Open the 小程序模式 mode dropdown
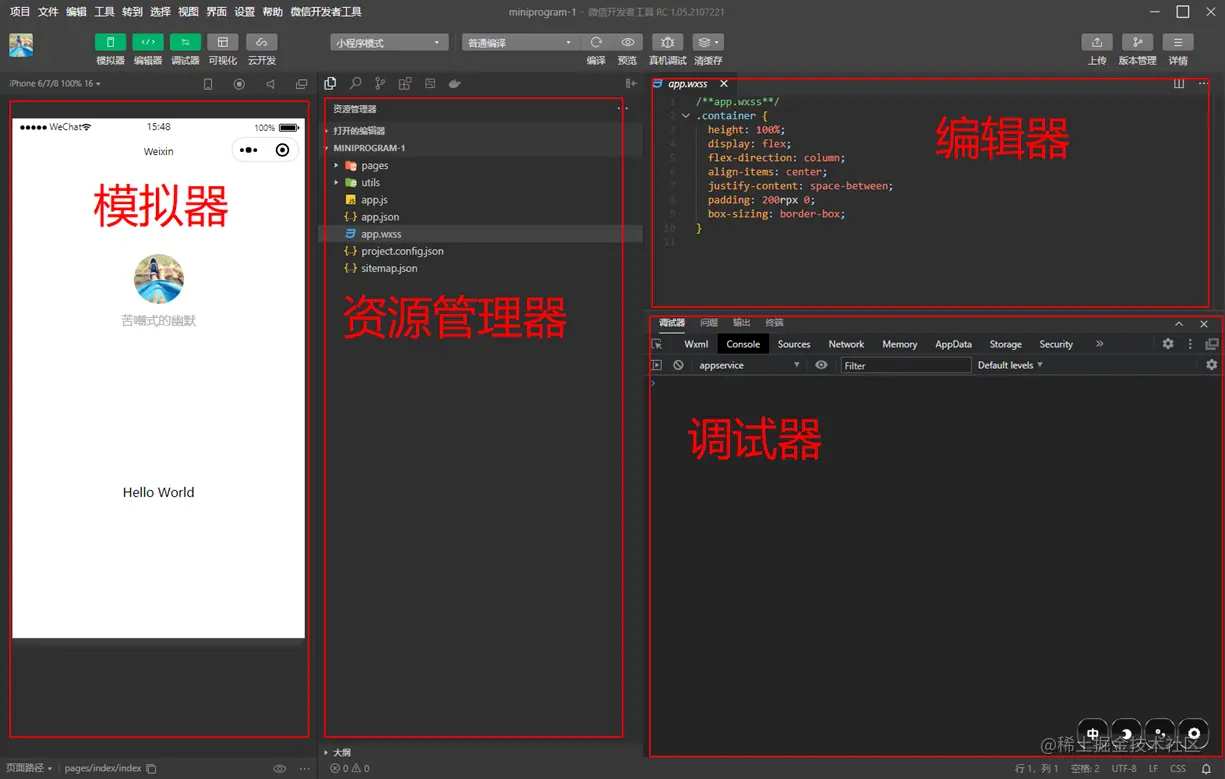1225x779 pixels. click(388, 43)
